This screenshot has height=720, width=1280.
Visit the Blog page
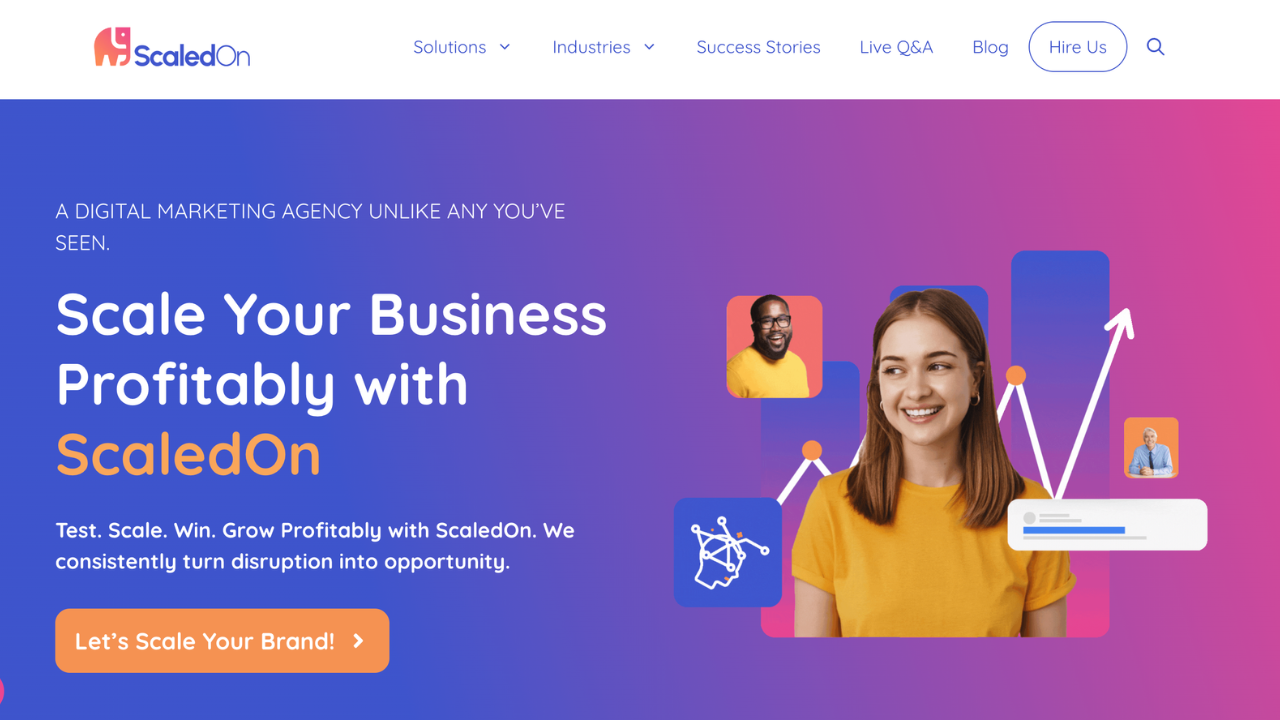pos(990,47)
